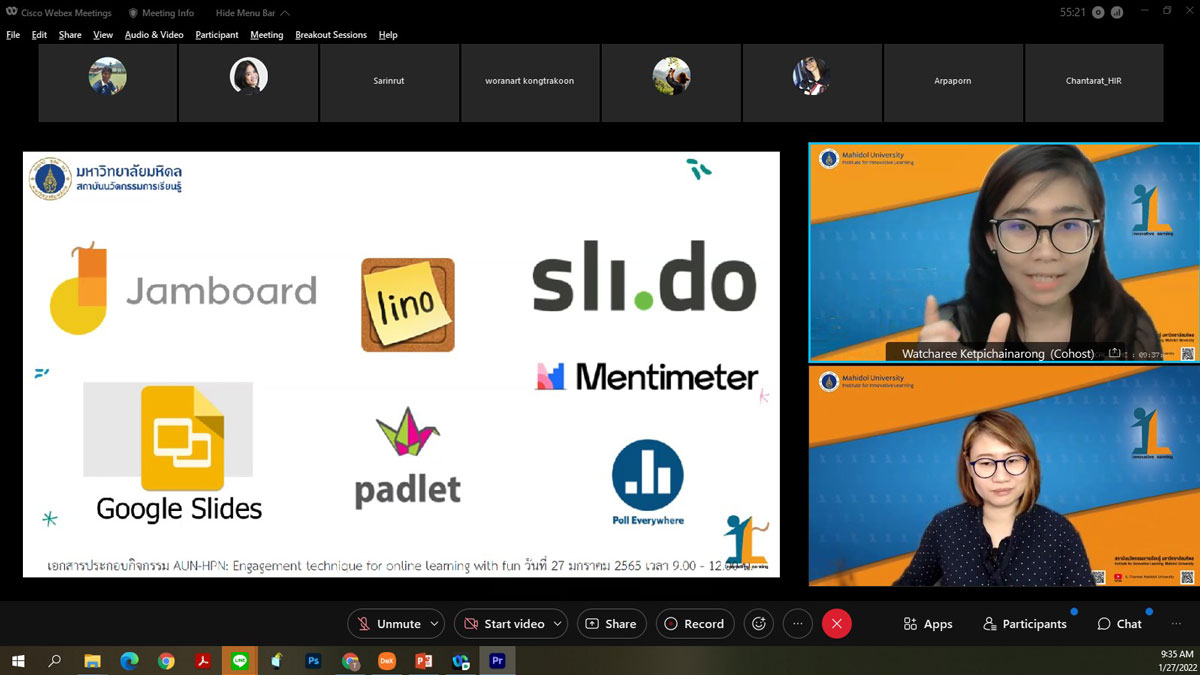The image size is (1200, 675).
Task: Open the Apps panel
Action: tap(927, 624)
